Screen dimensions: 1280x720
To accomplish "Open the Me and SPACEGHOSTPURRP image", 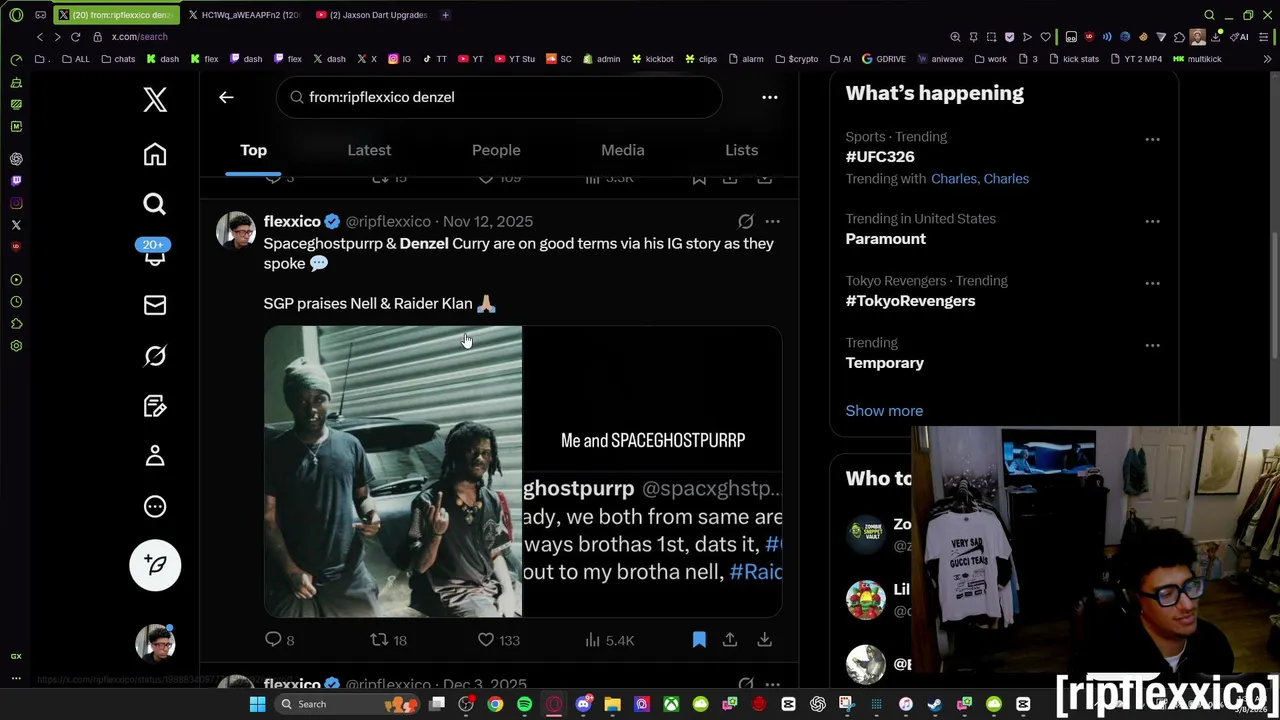I will [653, 398].
